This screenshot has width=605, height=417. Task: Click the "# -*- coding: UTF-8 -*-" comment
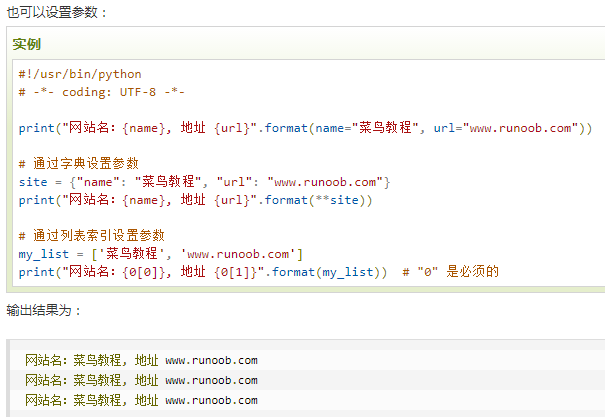coord(102,92)
